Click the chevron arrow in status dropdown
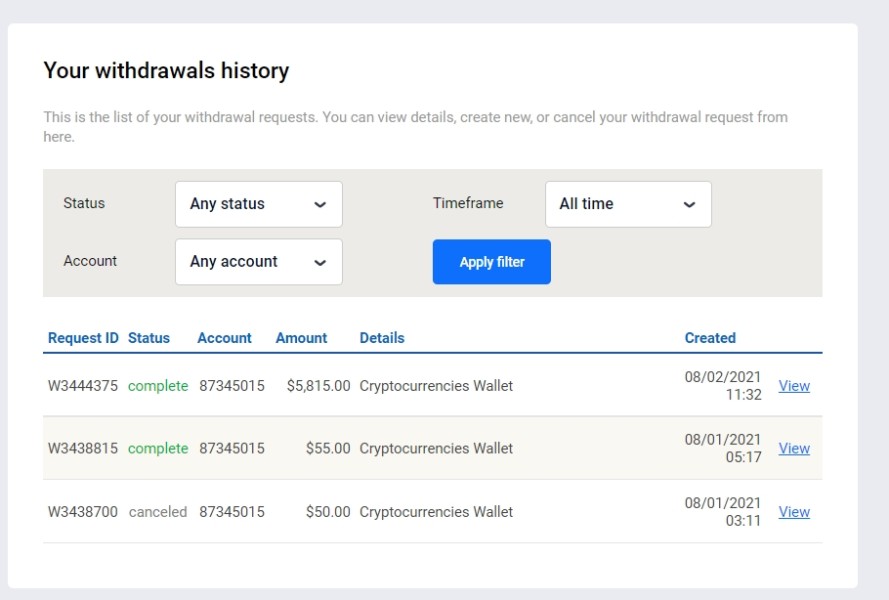The height and width of the screenshot is (600, 889). pyautogui.click(x=320, y=205)
